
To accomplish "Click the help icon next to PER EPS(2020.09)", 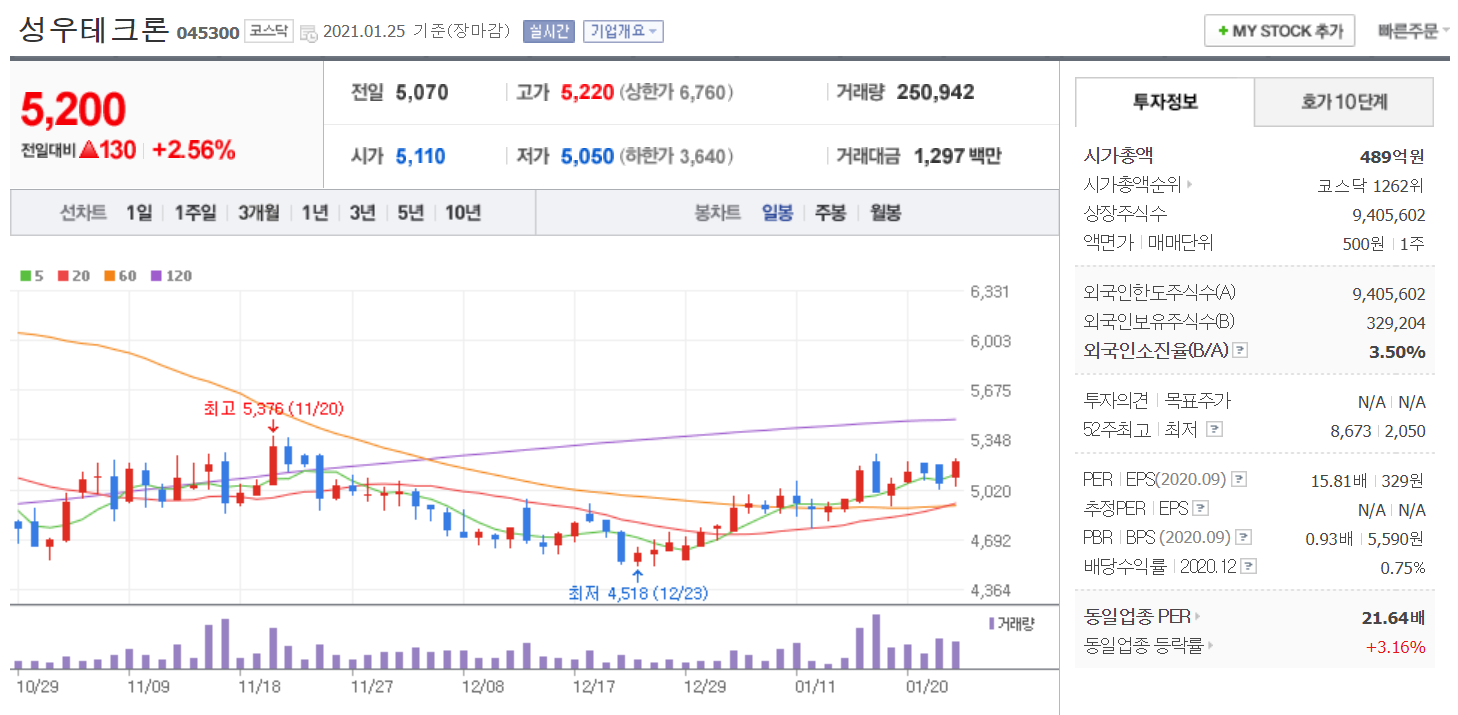I will [1238, 480].
